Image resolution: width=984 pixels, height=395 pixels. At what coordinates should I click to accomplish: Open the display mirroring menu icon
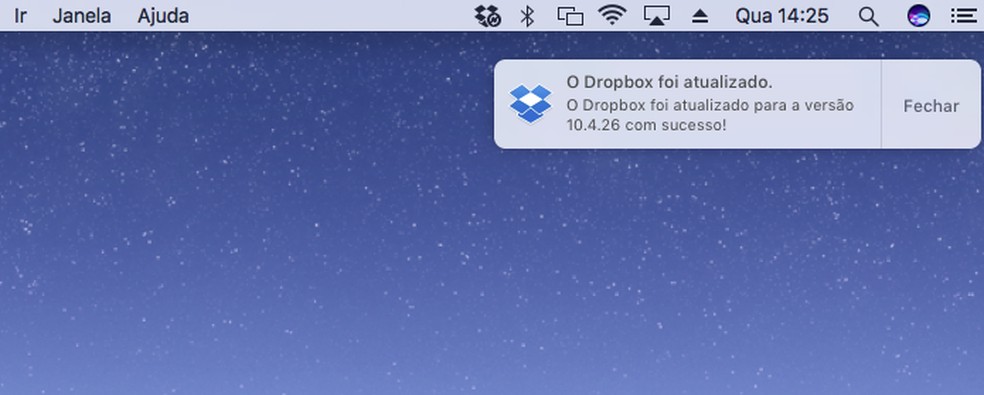570,16
